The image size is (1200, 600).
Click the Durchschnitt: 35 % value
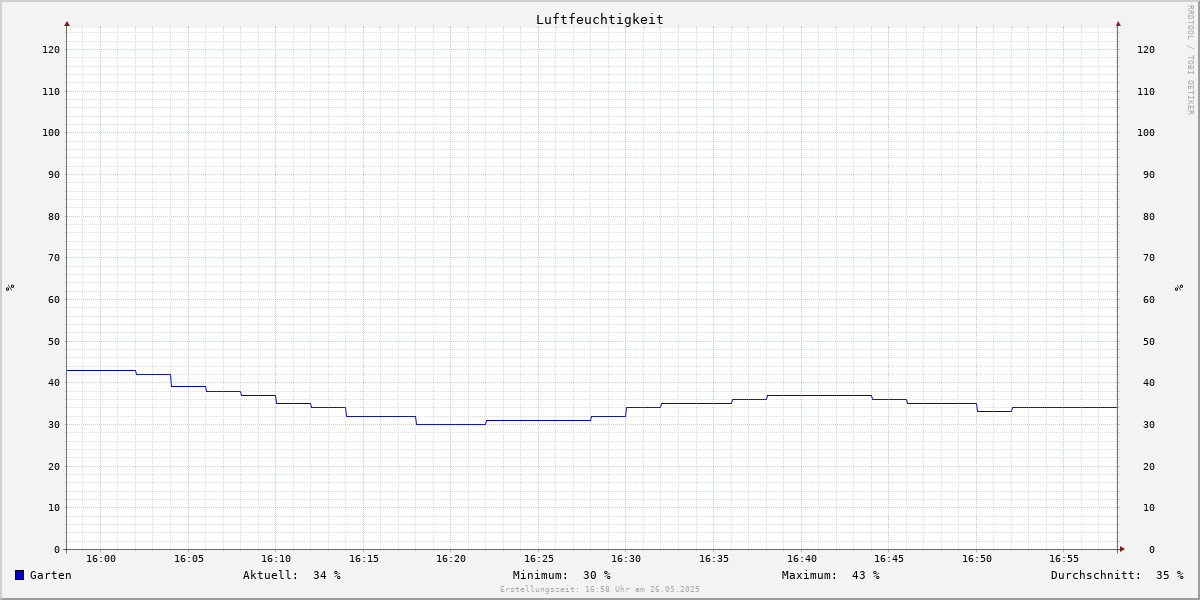[1117, 575]
